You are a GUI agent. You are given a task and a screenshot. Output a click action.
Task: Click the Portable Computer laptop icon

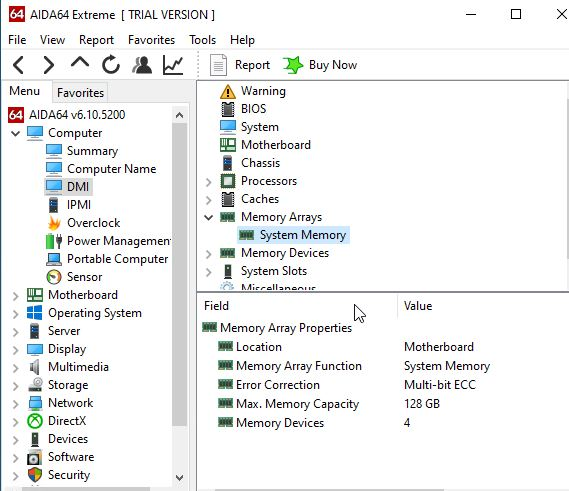click(x=54, y=259)
